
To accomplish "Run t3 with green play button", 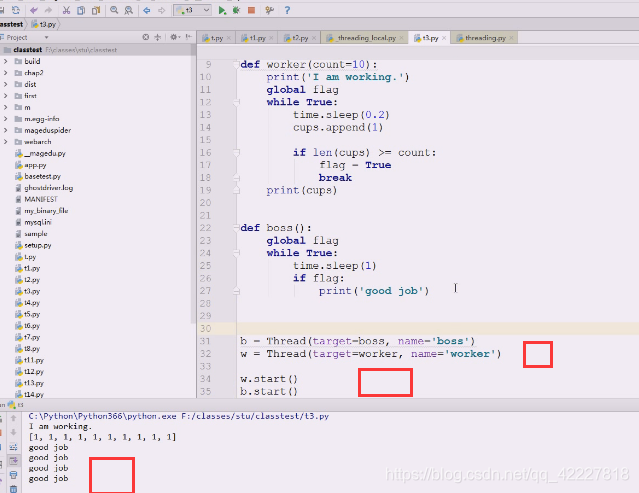I will click(x=222, y=10).
